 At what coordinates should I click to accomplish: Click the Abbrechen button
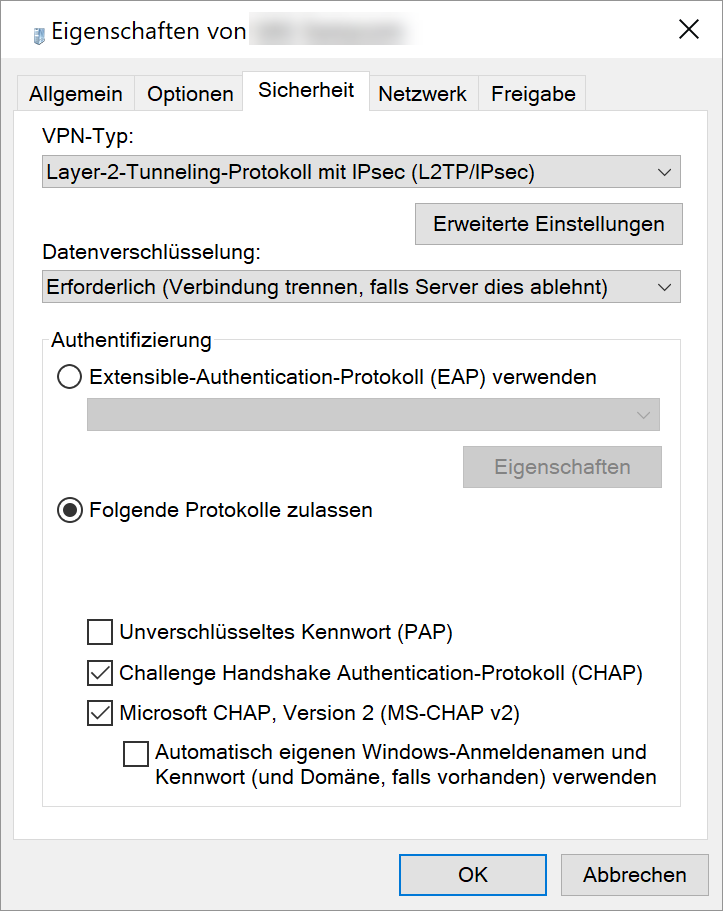[x=635, y=875]
